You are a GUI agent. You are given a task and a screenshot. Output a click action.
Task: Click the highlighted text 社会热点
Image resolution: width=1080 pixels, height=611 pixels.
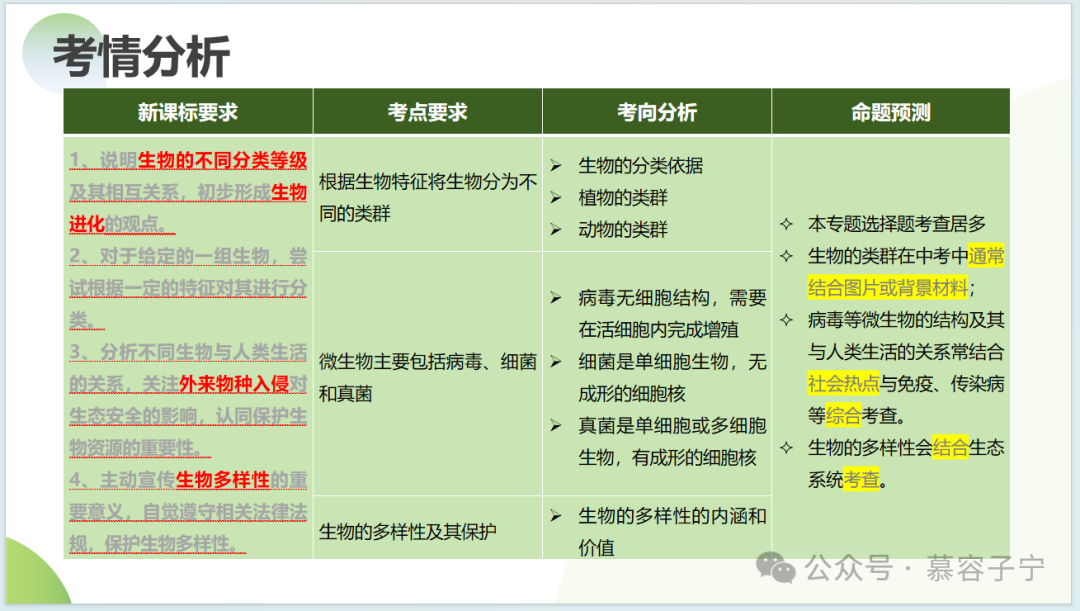843,384
